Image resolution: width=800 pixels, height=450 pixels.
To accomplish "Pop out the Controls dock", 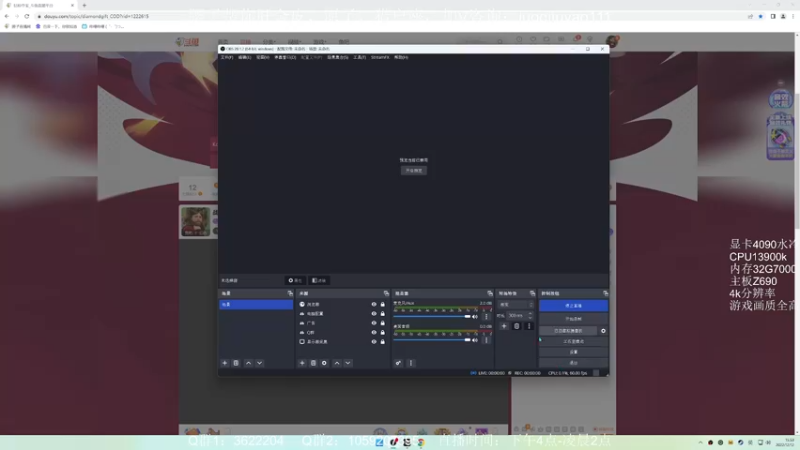I will pos(605,293).
